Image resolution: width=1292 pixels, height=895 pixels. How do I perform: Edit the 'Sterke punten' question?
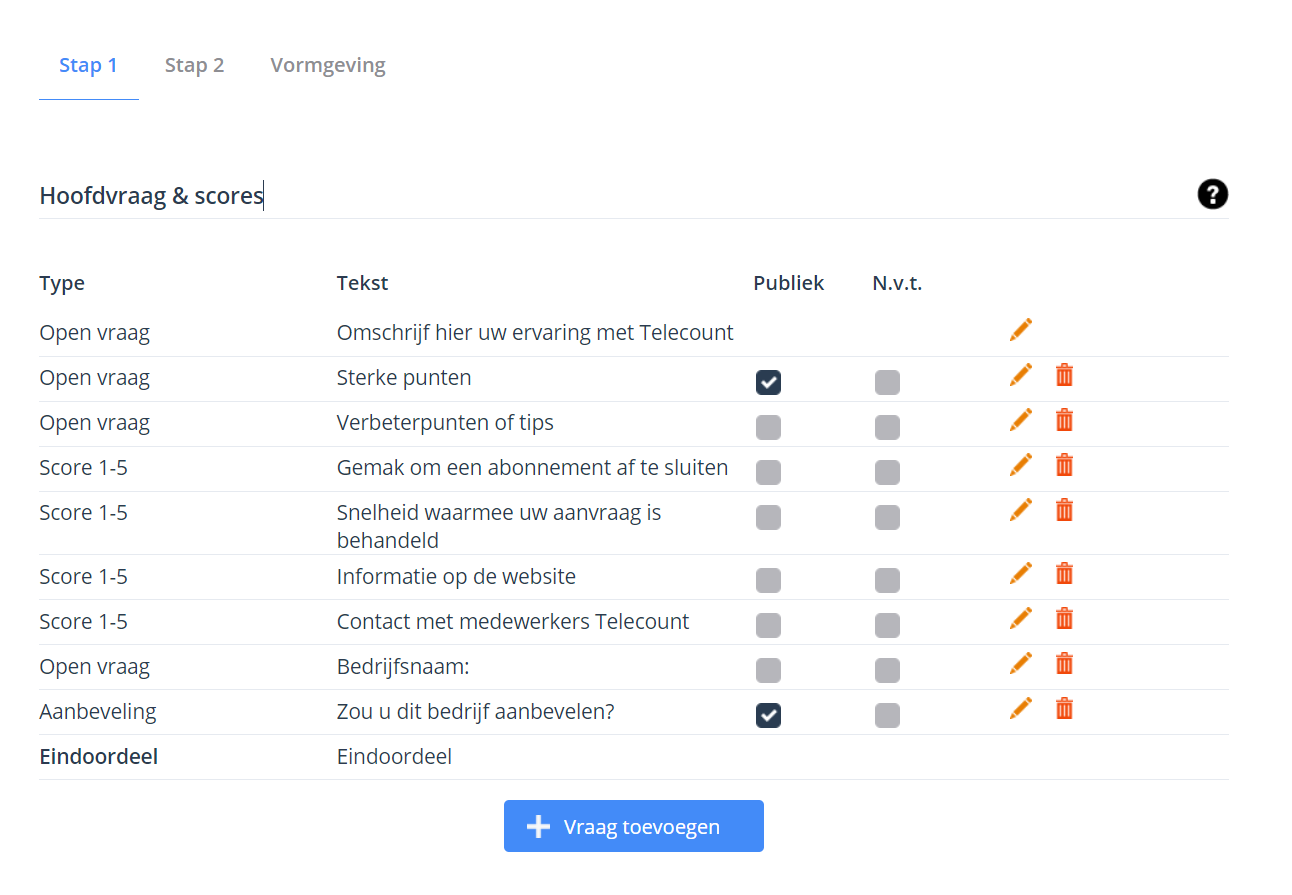(1020, 375)
